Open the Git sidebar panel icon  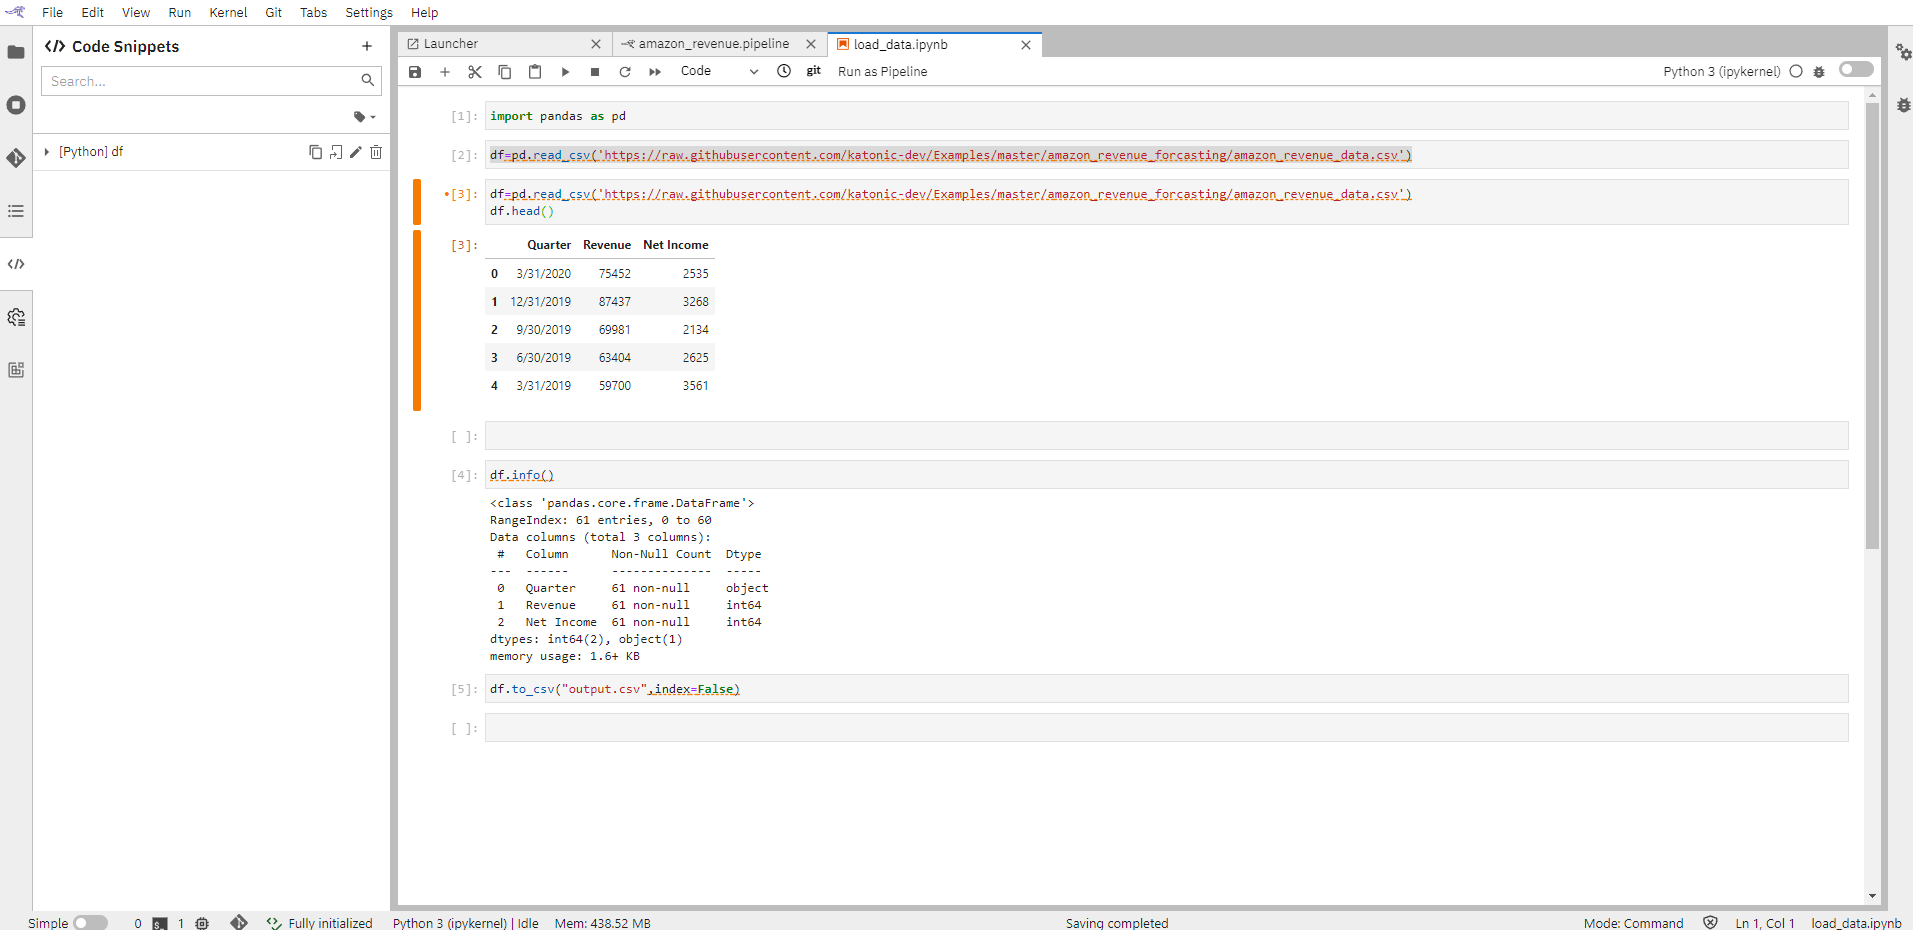[x=16, y=158]
